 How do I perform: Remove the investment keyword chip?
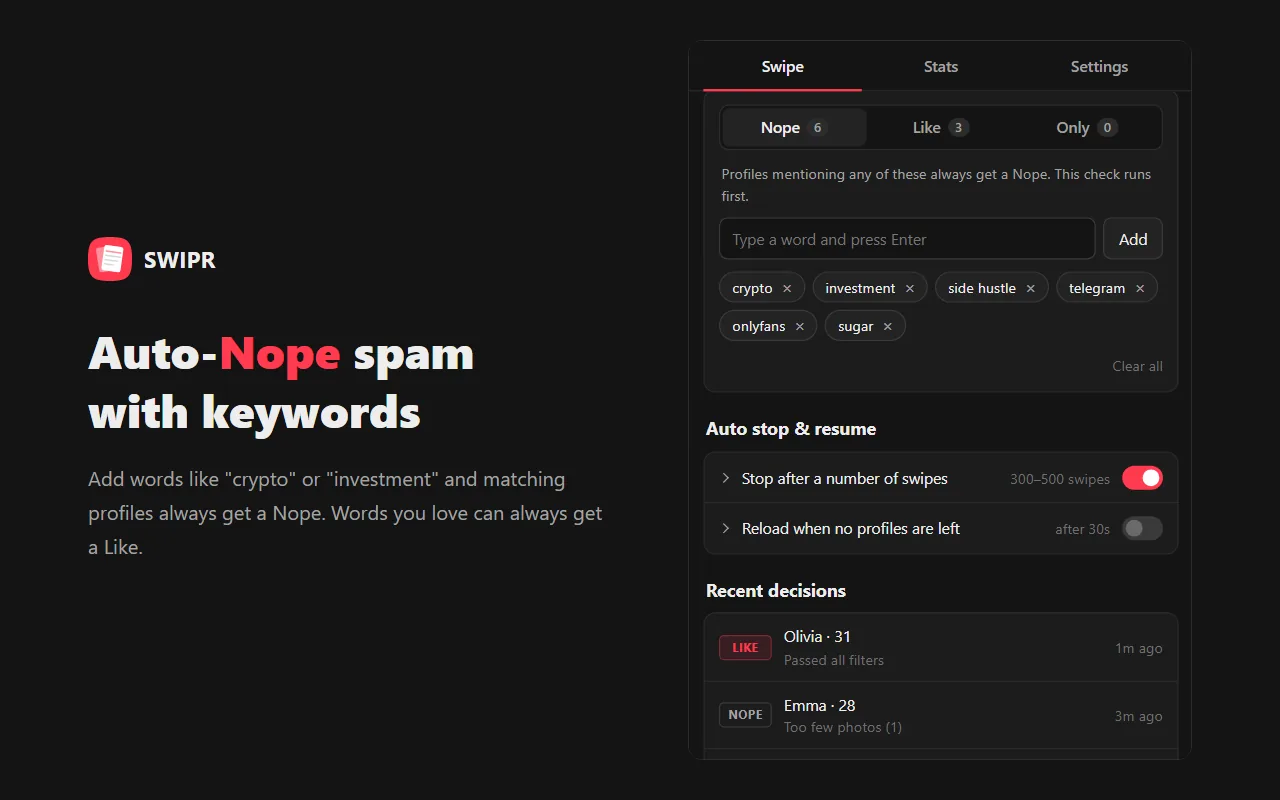pyautogui.click(x=910, y=288)
